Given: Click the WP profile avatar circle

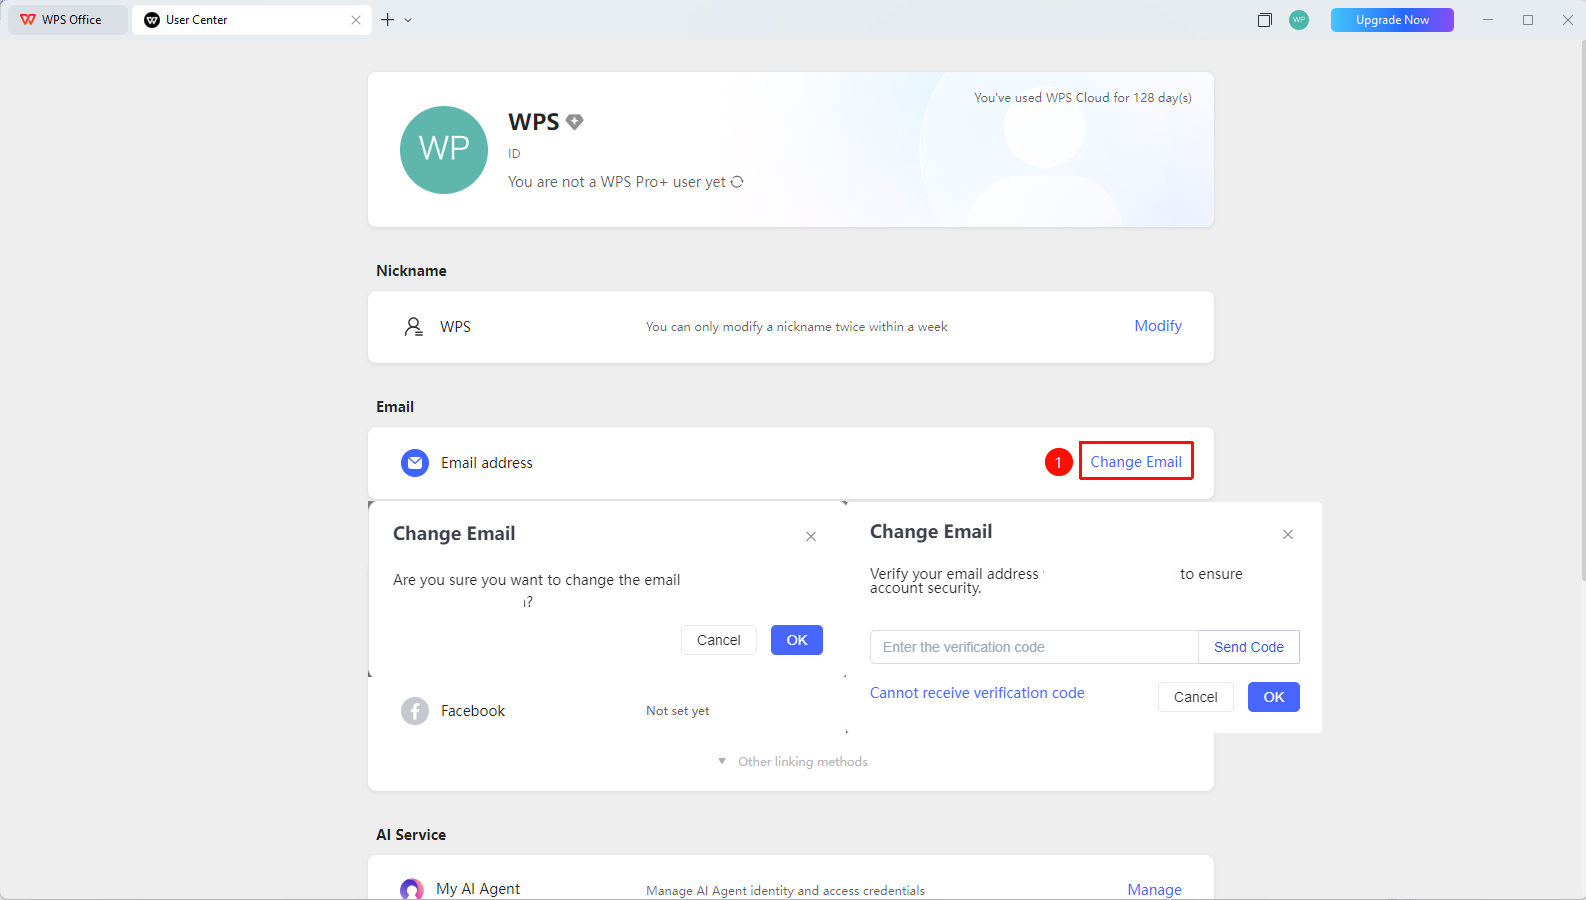Looking at the screenshot, I should (x=444, y=150).
